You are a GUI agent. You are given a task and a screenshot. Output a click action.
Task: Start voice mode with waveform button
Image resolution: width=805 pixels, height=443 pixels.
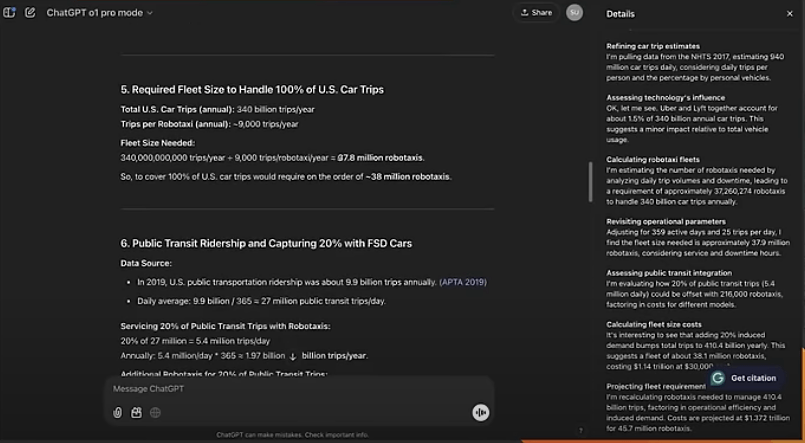480,412
